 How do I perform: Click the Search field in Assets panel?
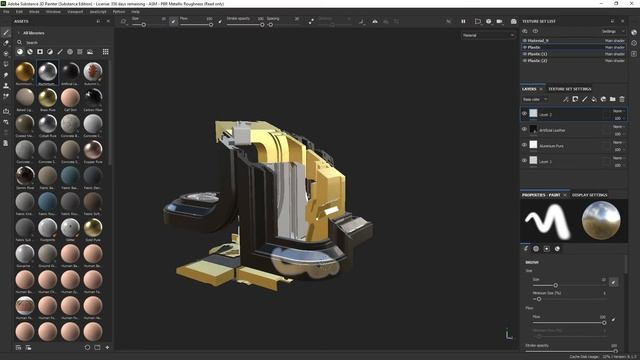pos(63,42)
